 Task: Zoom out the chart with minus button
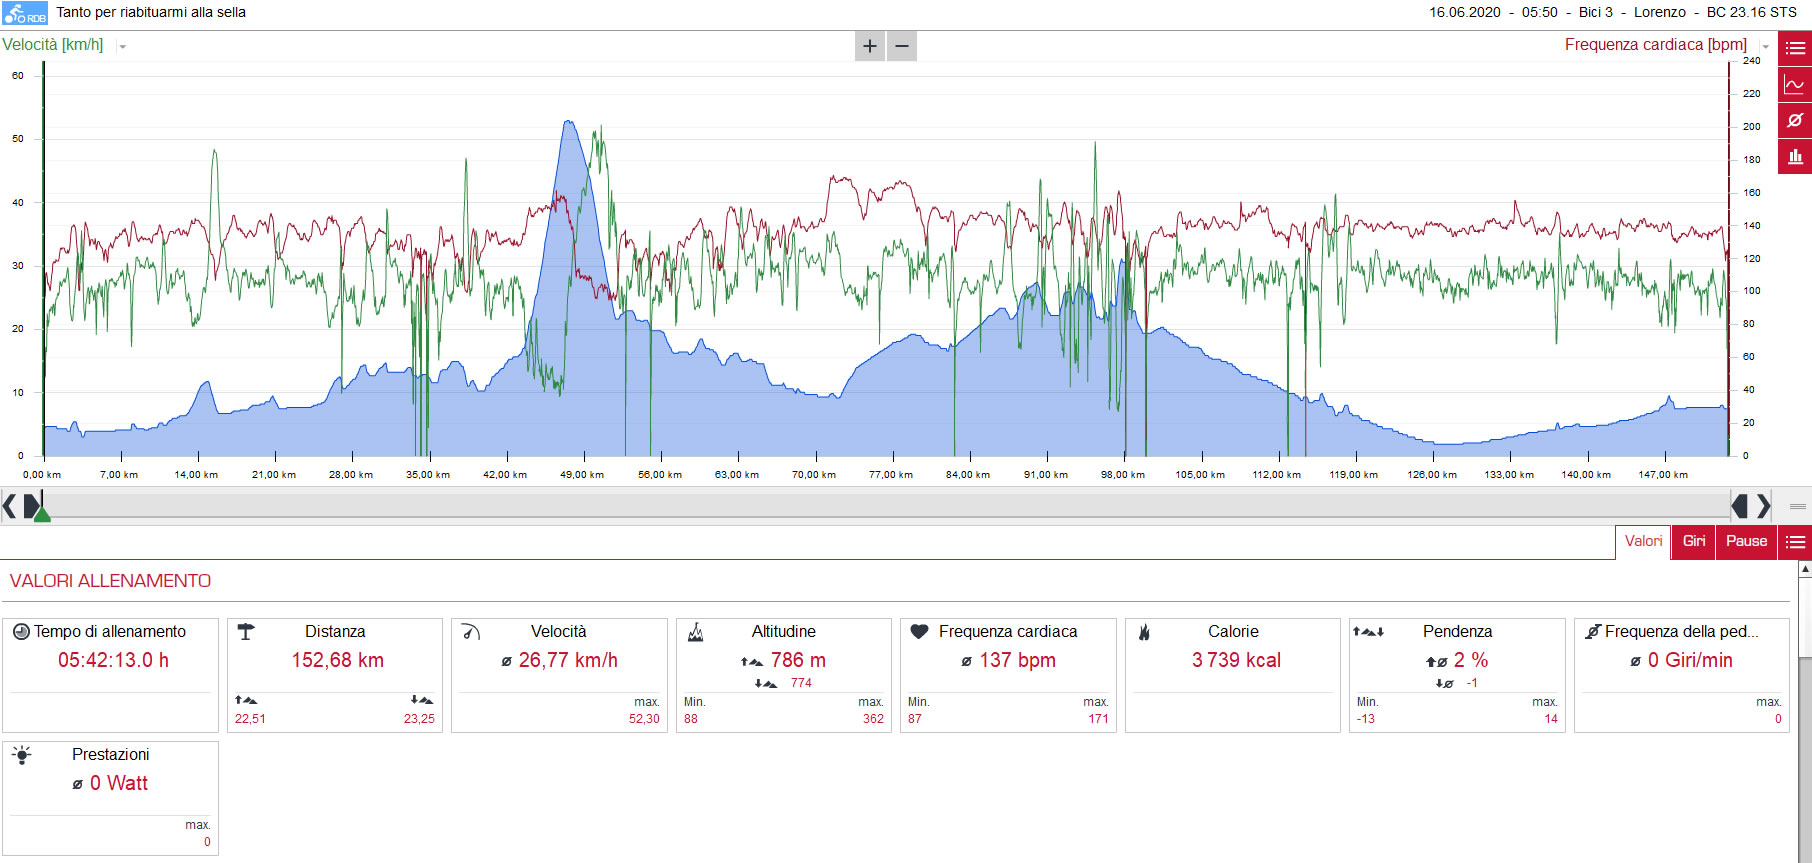[x=902, y=46]
